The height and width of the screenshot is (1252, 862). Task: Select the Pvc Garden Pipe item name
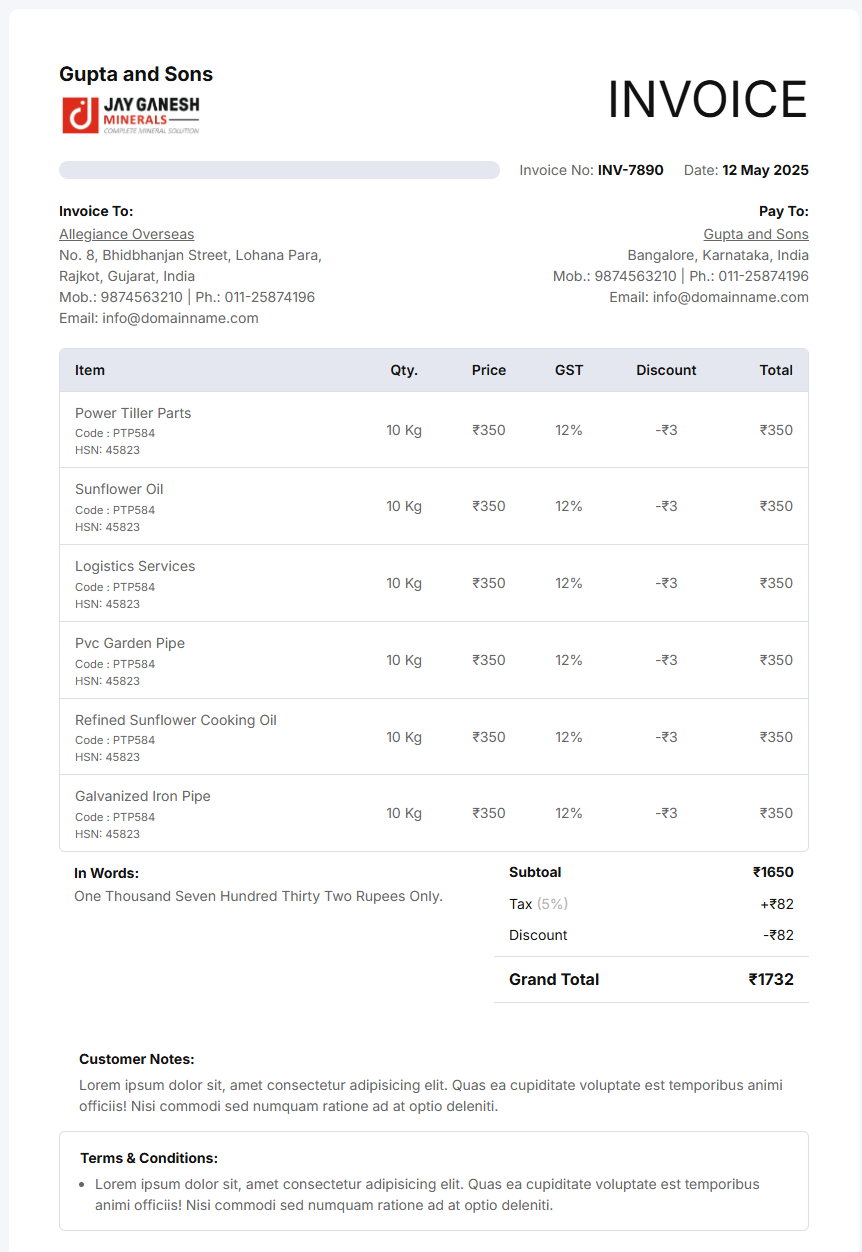click(130, 643)
